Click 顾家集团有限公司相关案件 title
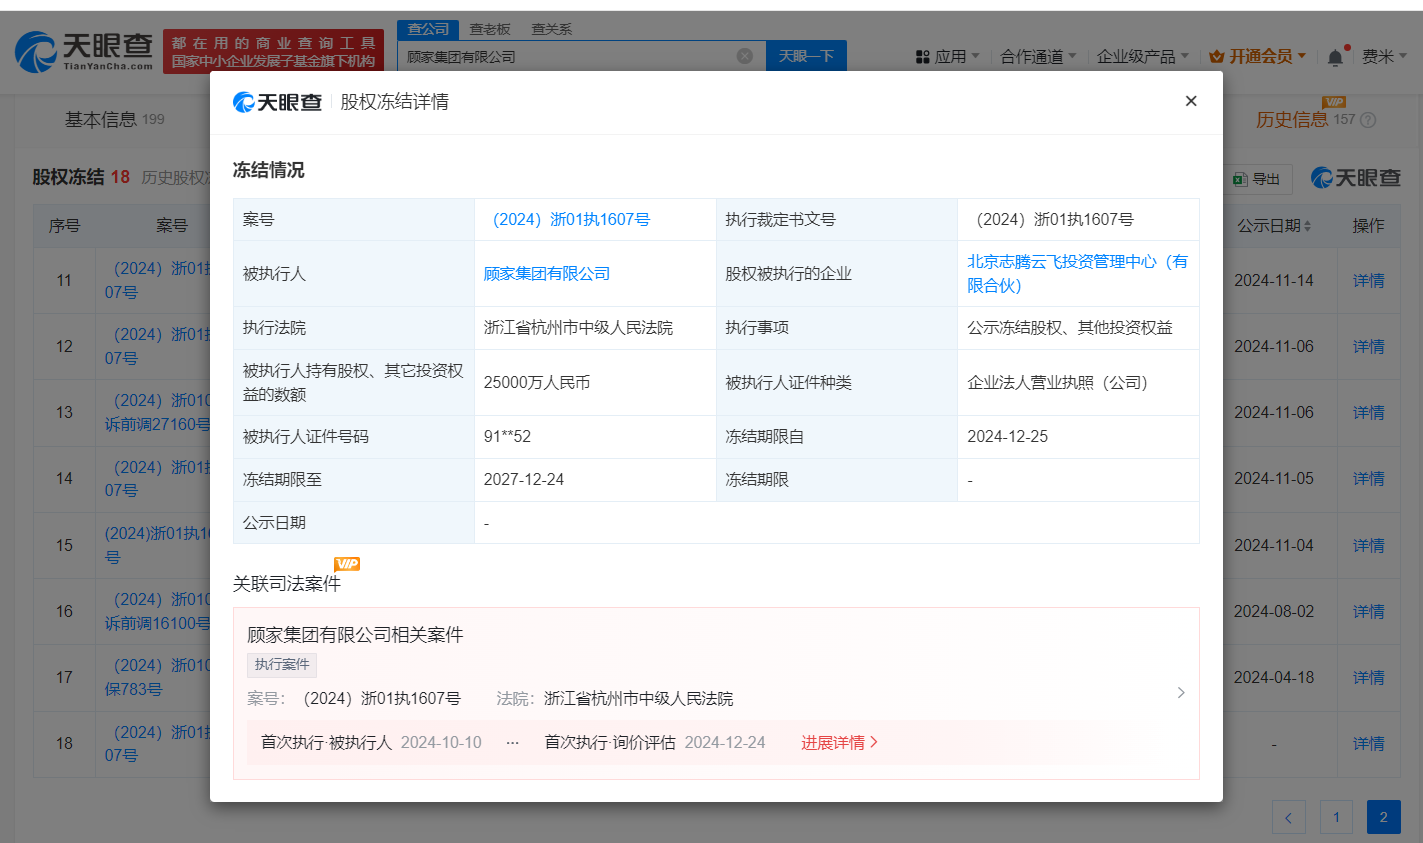This screenshot has height=843, width=1423. coord(355,635)
